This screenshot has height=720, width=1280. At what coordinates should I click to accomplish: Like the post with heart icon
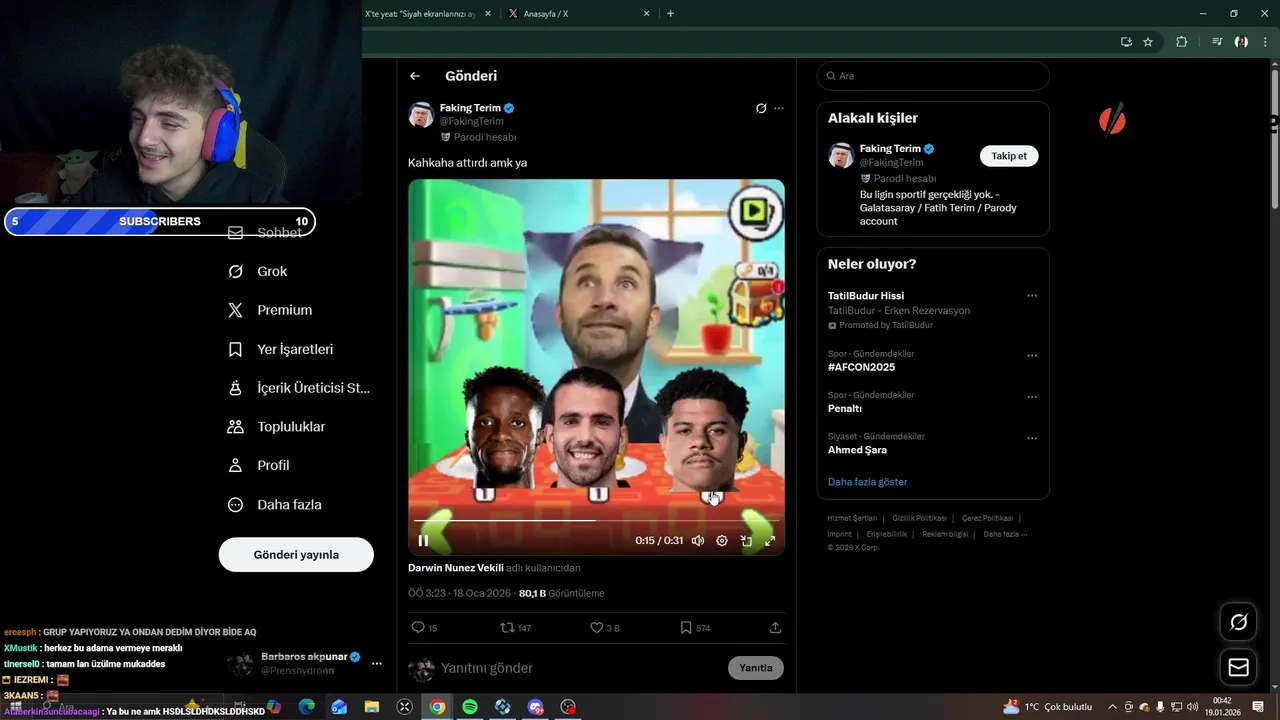596,628
